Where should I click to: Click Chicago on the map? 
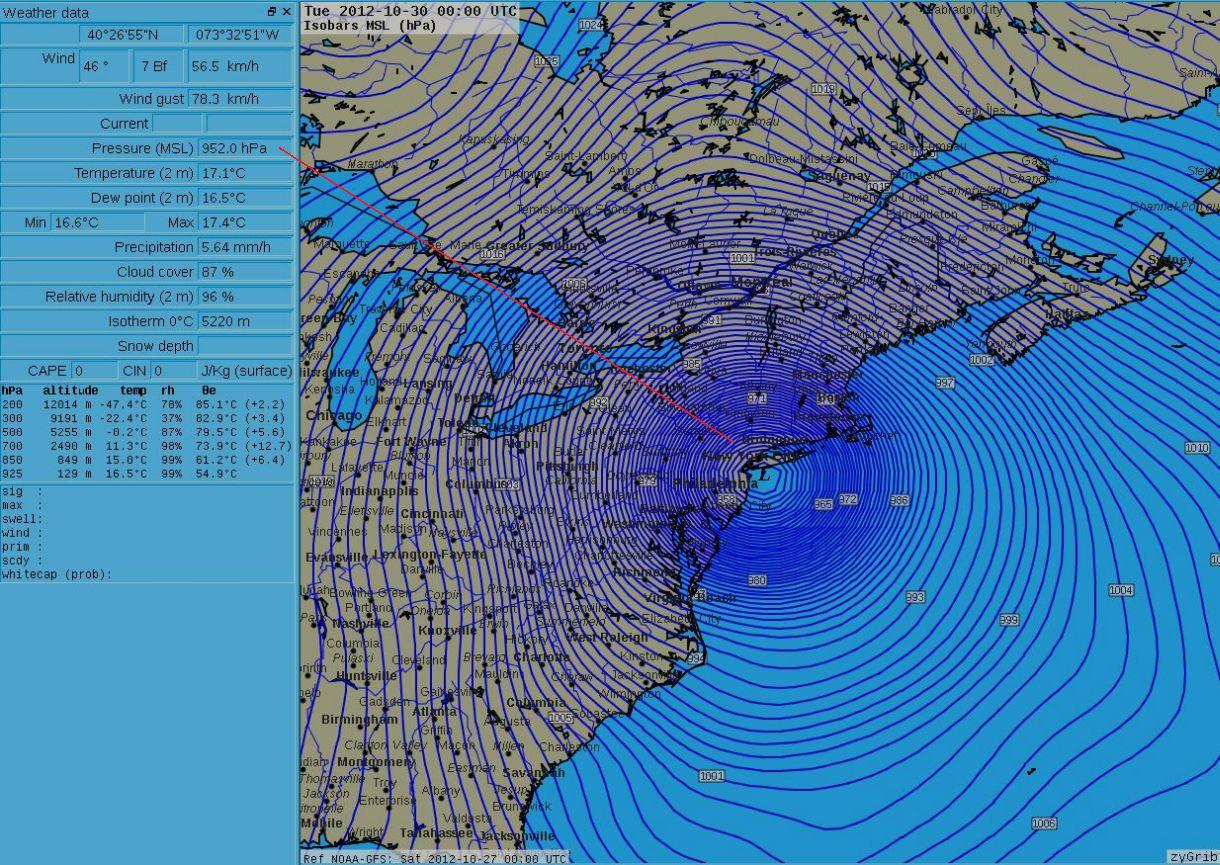pos(334,415)
